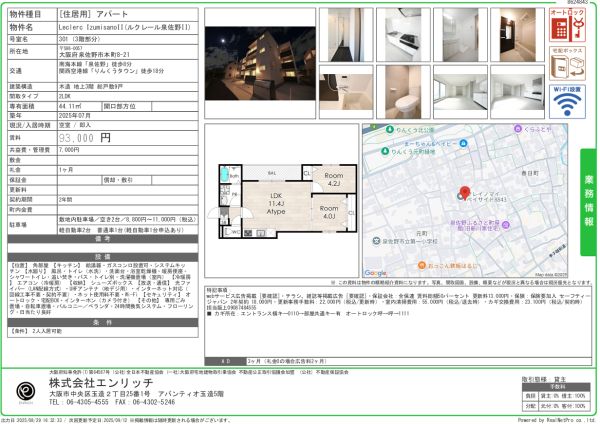
Task: Click the 取引態様 貸主 transaction label
Action: click(544, 379)
